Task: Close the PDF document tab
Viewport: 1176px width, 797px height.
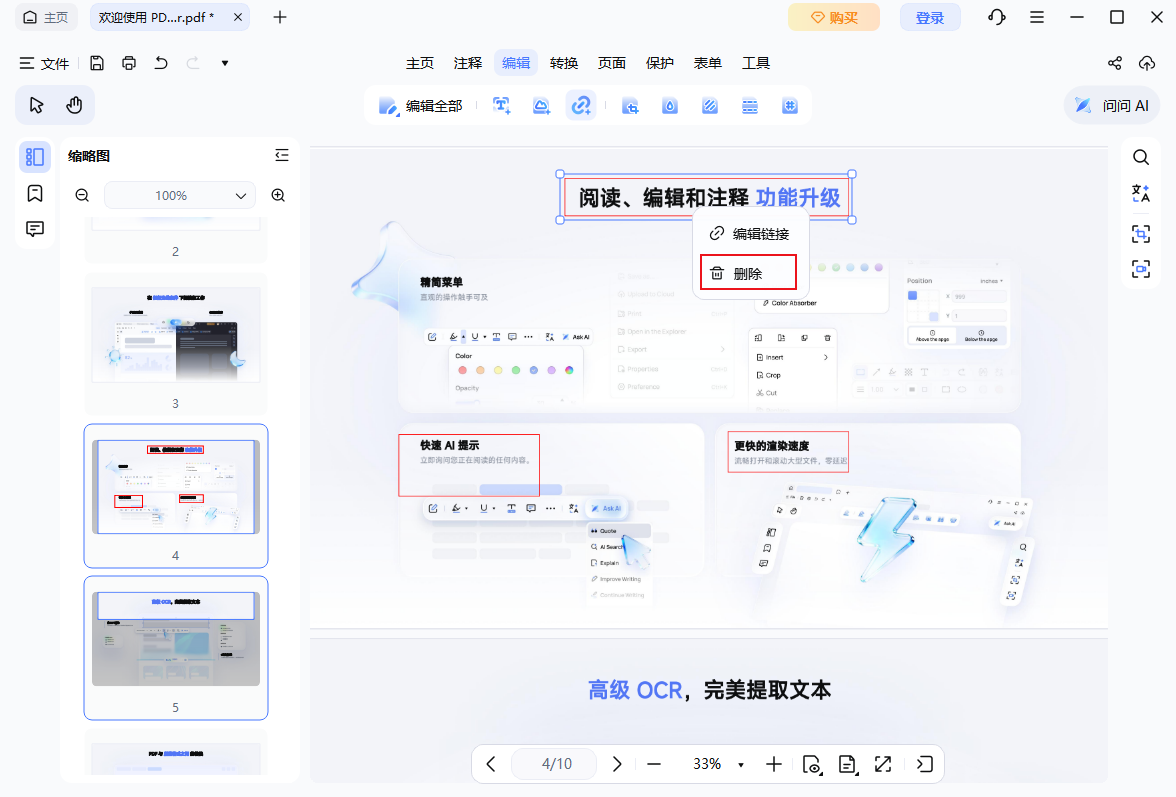Action: (x=238, y=17)
